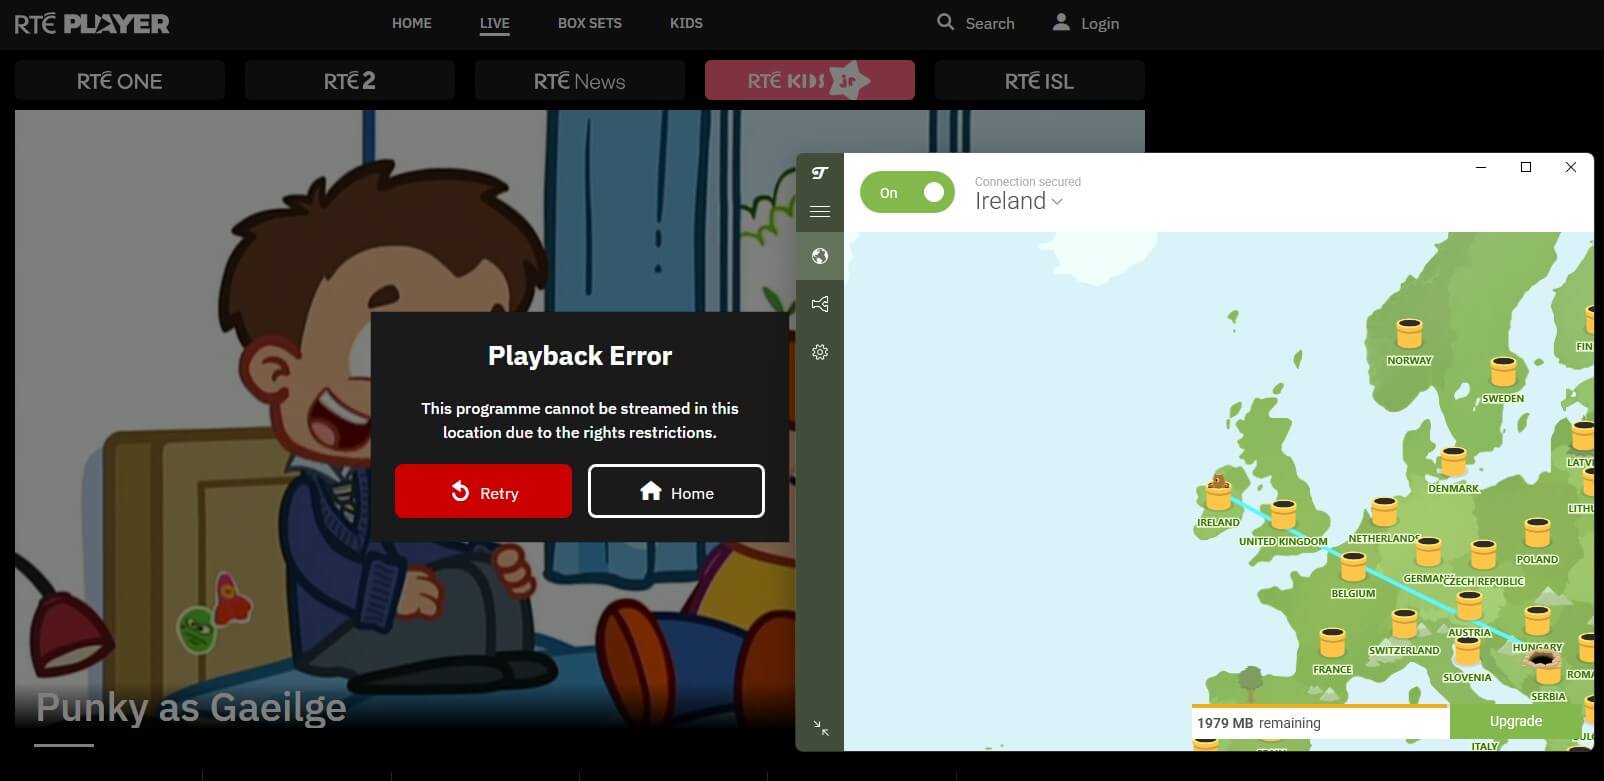The image size is (1604, 781).
Task: Select the globe map view icon
Action: point(820,256)
